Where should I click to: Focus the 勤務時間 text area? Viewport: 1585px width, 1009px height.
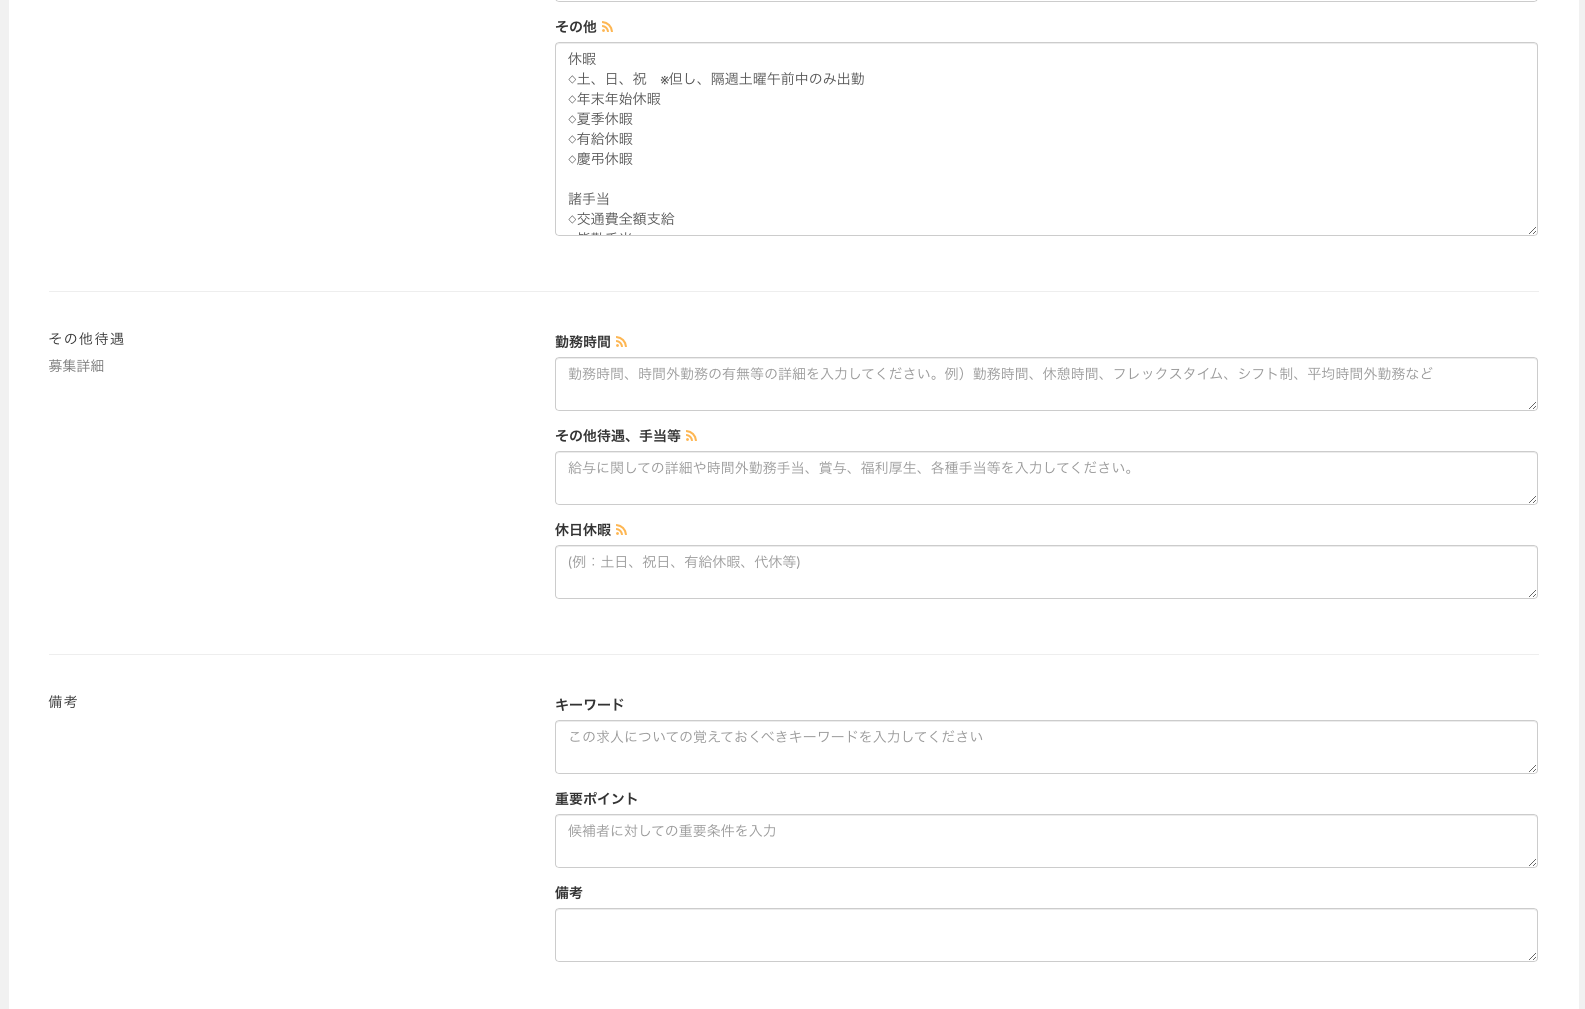[x=1045, y=384]
